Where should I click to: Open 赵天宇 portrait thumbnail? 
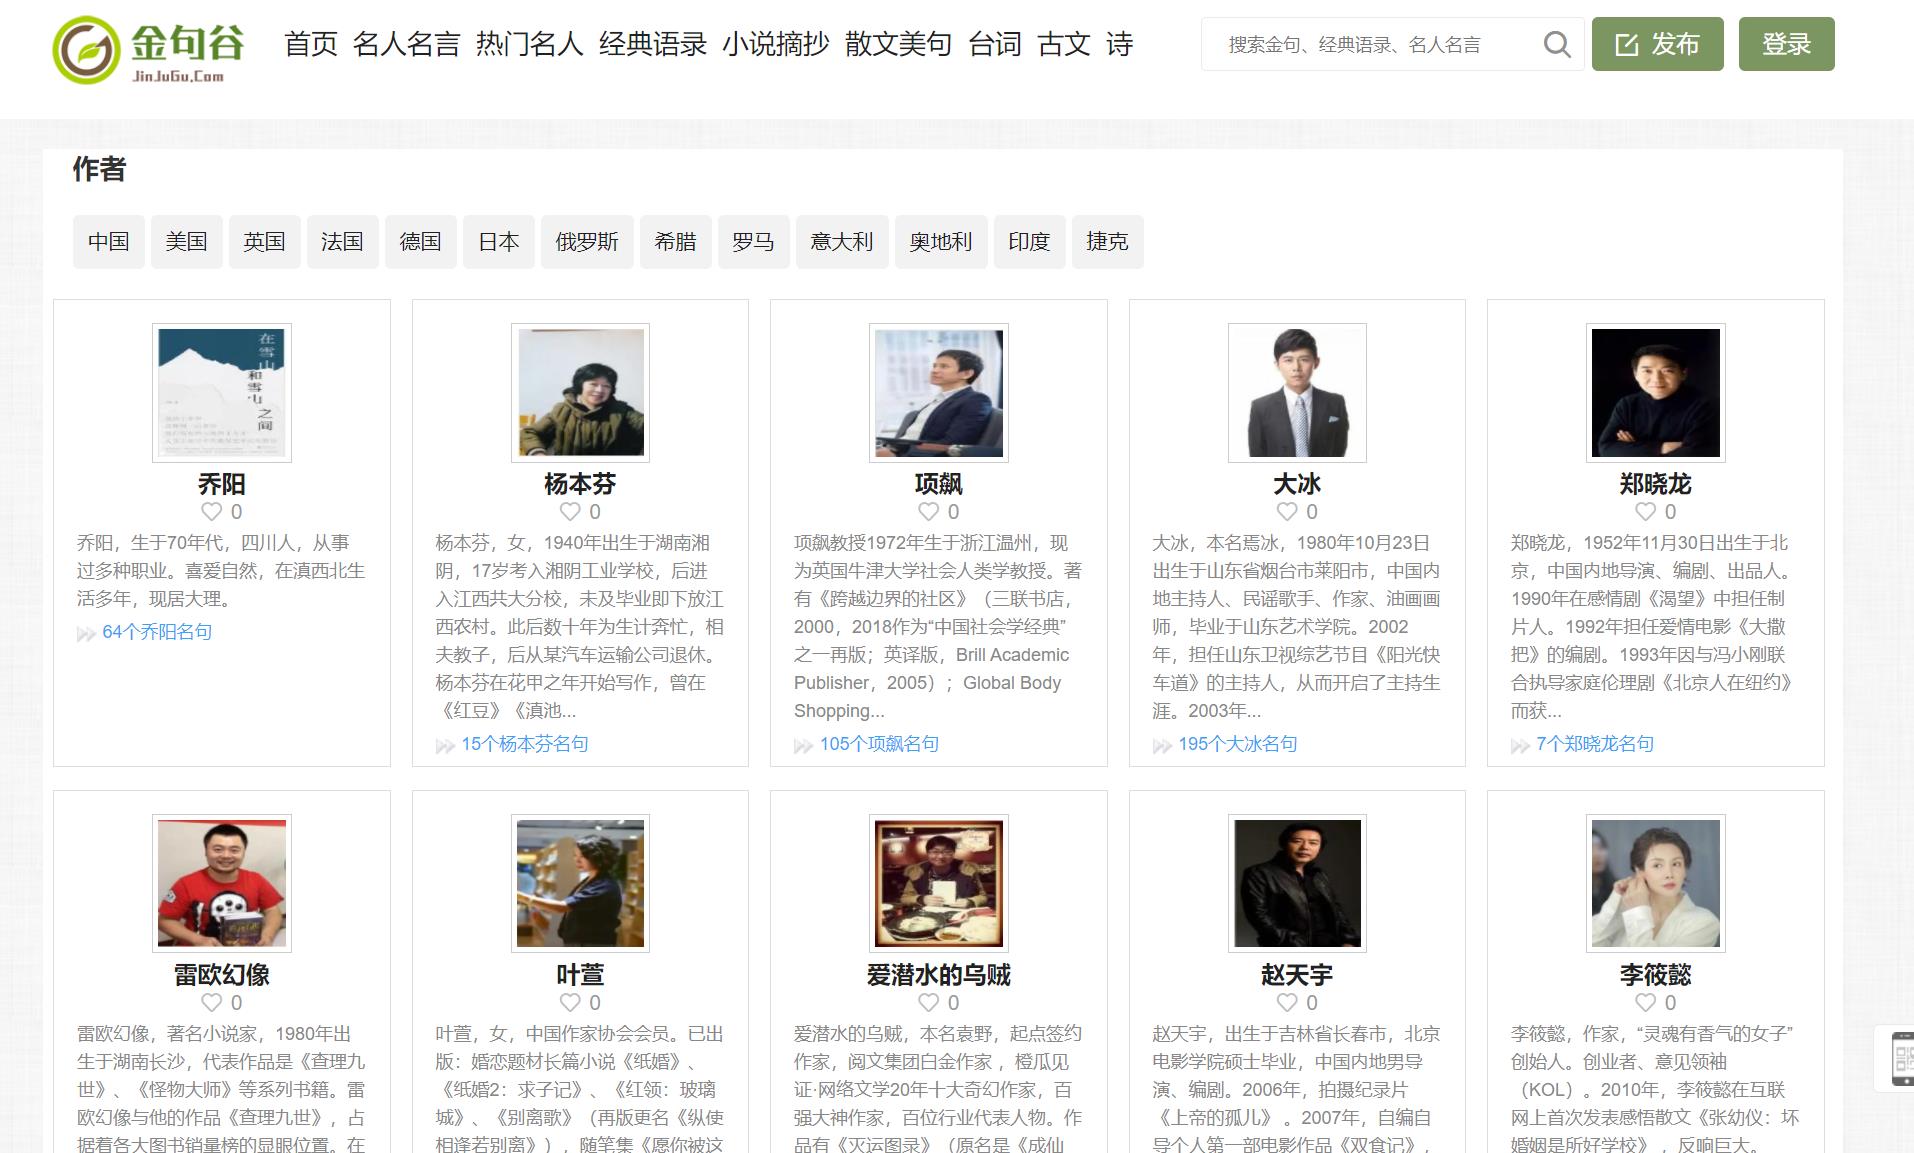(1297, 883)
